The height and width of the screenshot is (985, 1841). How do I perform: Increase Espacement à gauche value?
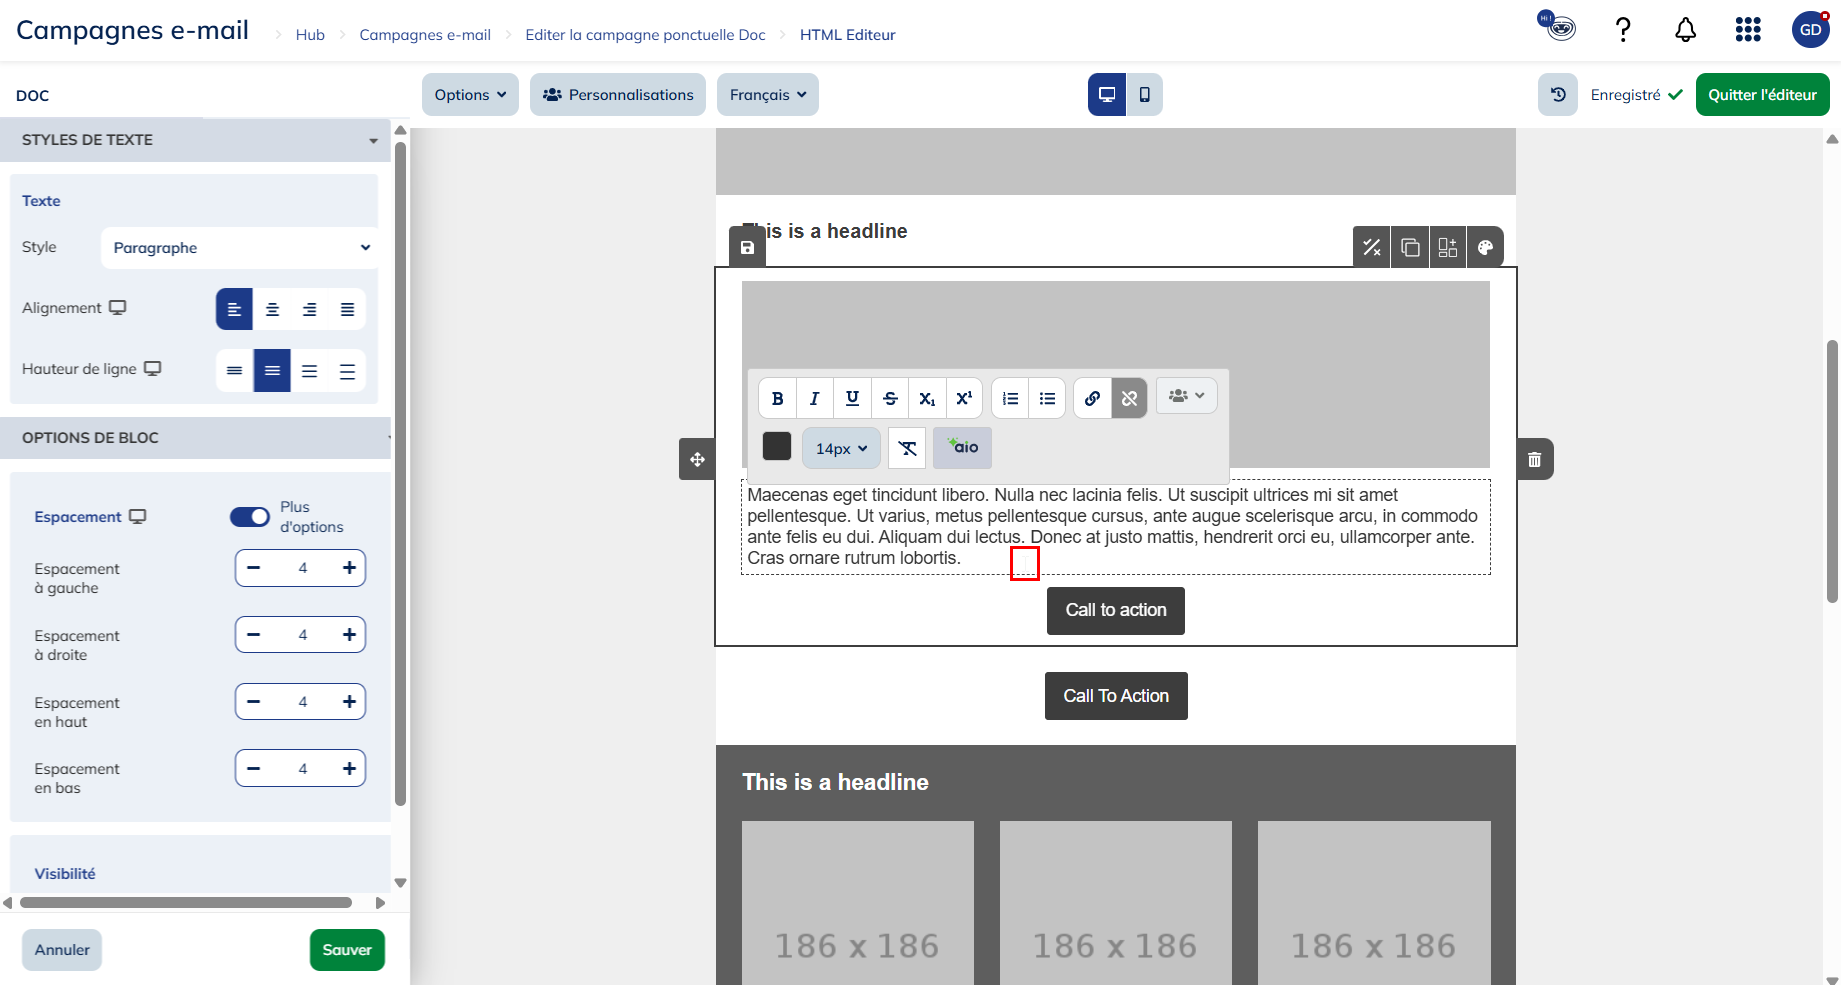(349, 568)
